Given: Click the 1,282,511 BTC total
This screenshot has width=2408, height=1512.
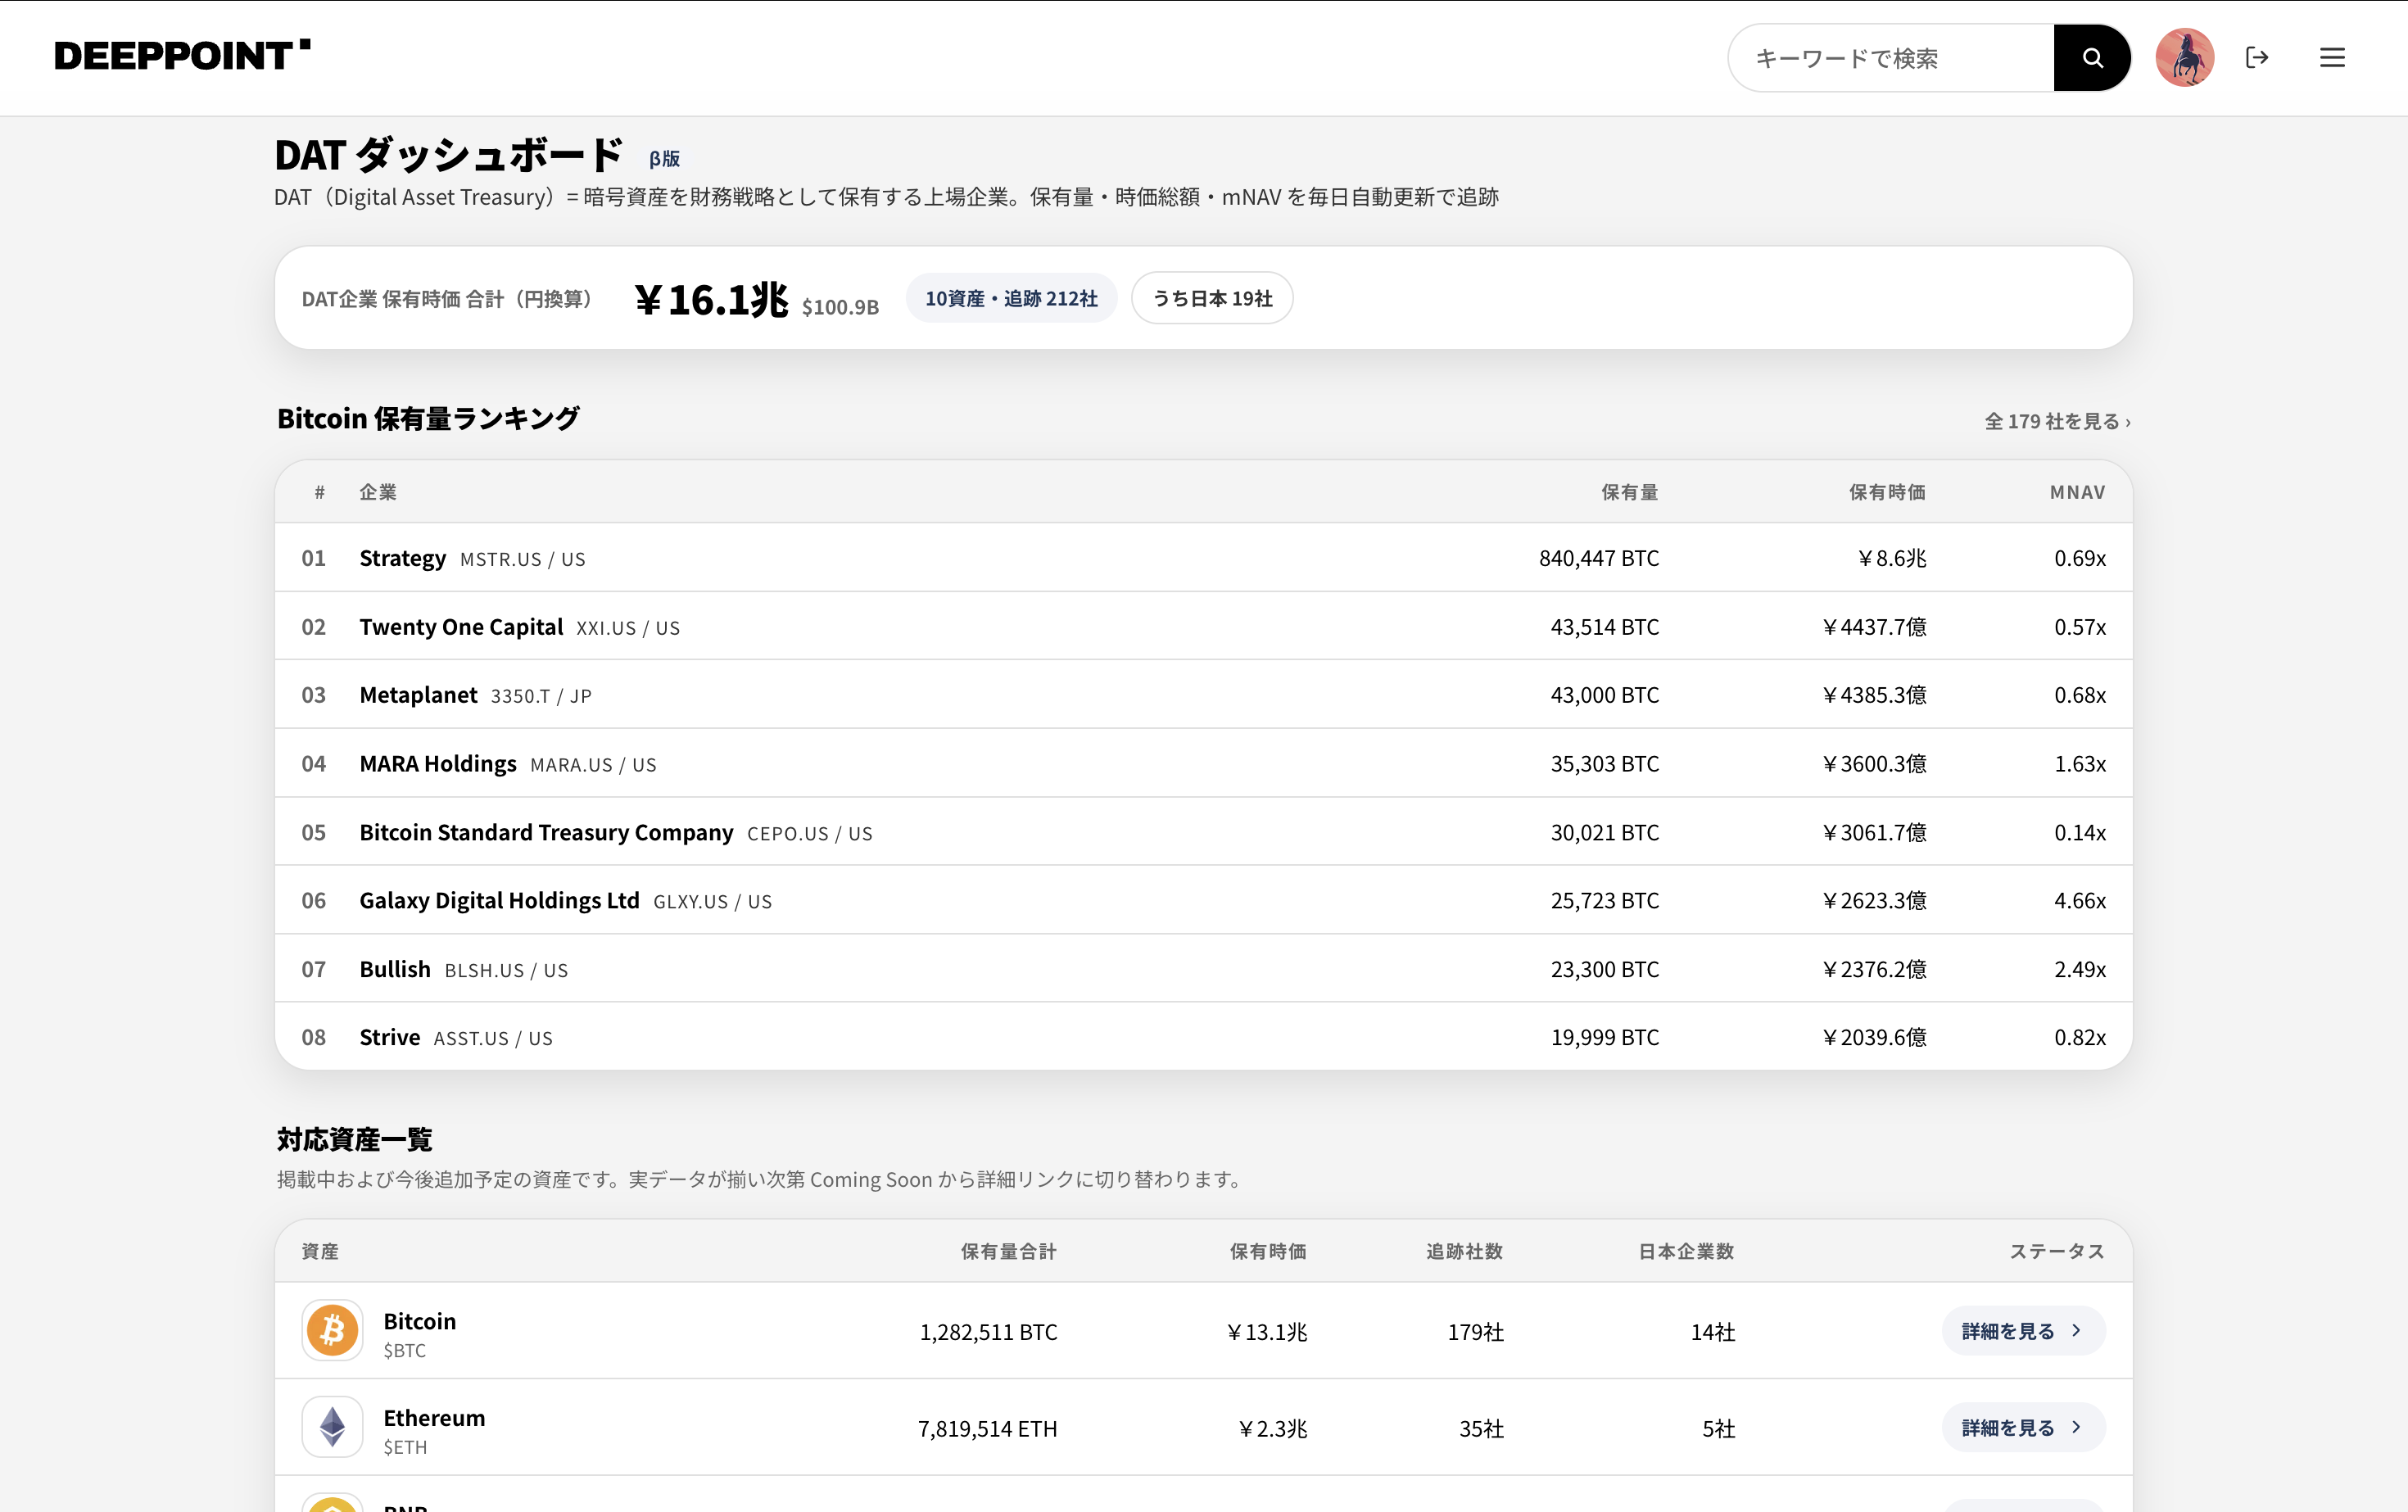Looking at the screenshot, I should click(x=988, y=1332).
